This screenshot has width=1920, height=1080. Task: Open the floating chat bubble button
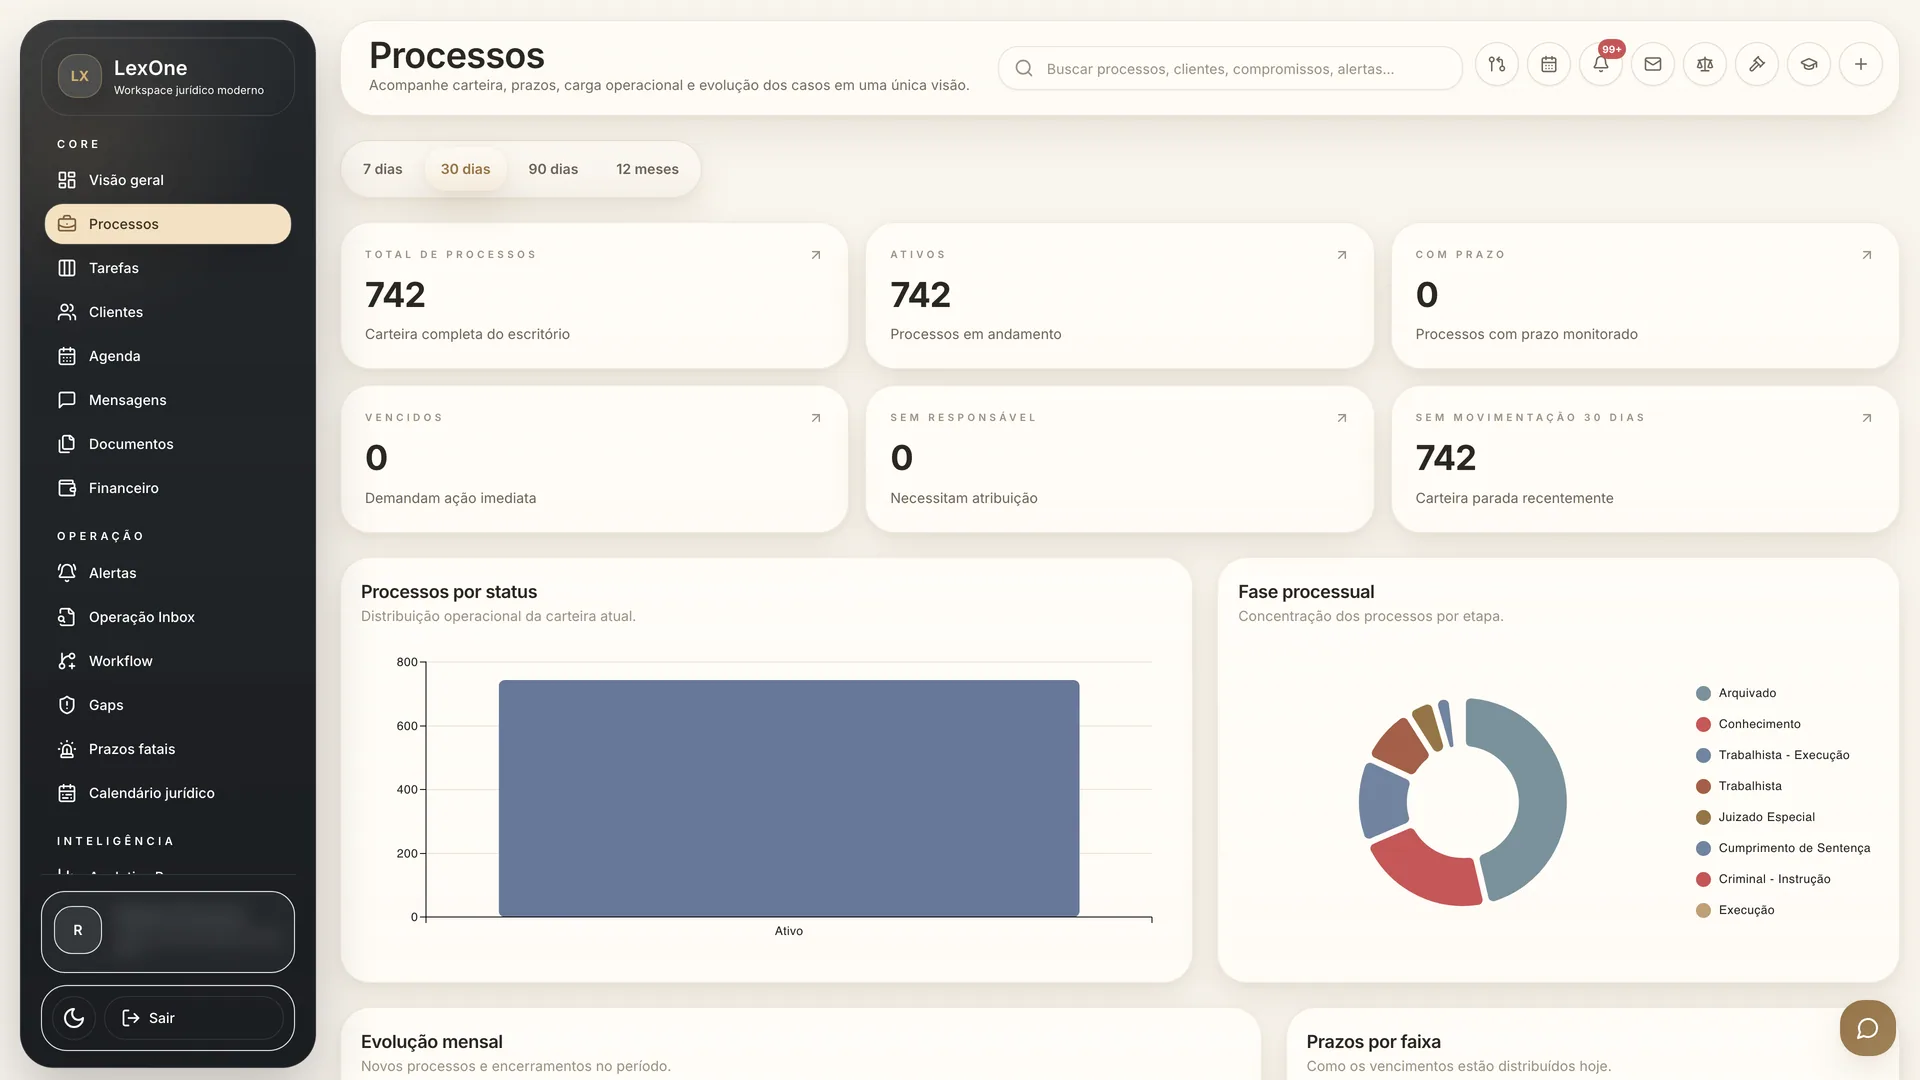tap(1867, 1028)
